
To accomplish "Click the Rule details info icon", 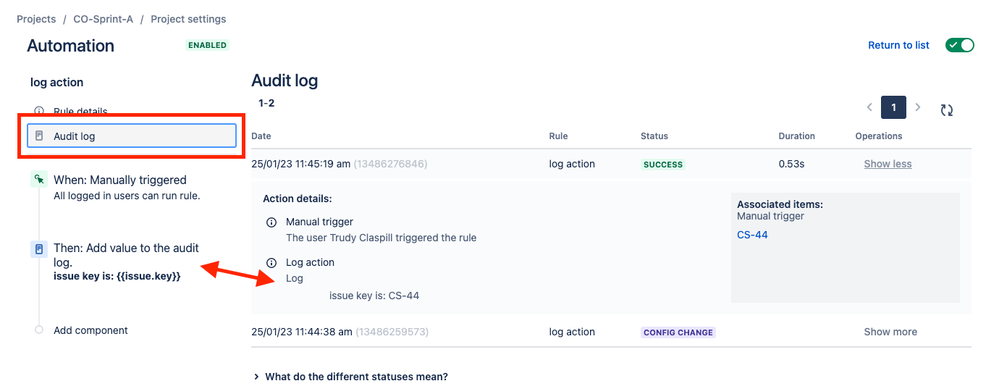I will [x=39, y=111].
